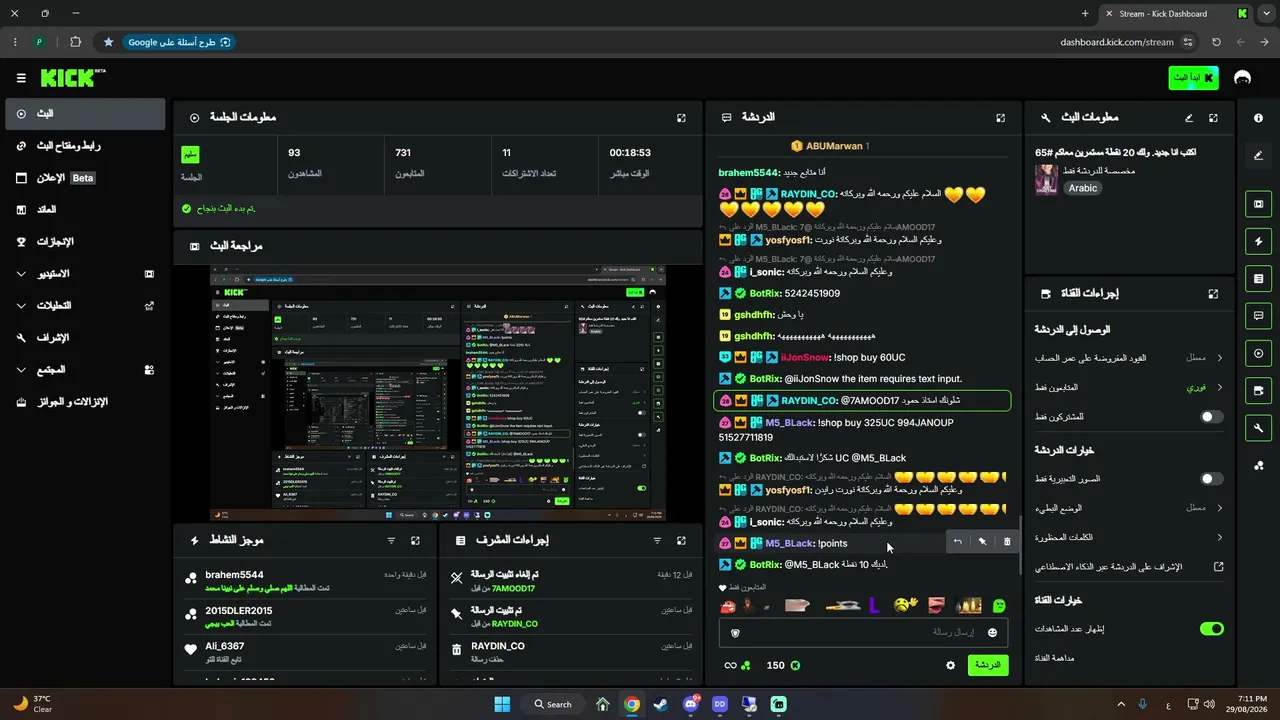Toggle the wrench widget in the right rail
Screen dimensions: 1280x720
coord(1258,428)
